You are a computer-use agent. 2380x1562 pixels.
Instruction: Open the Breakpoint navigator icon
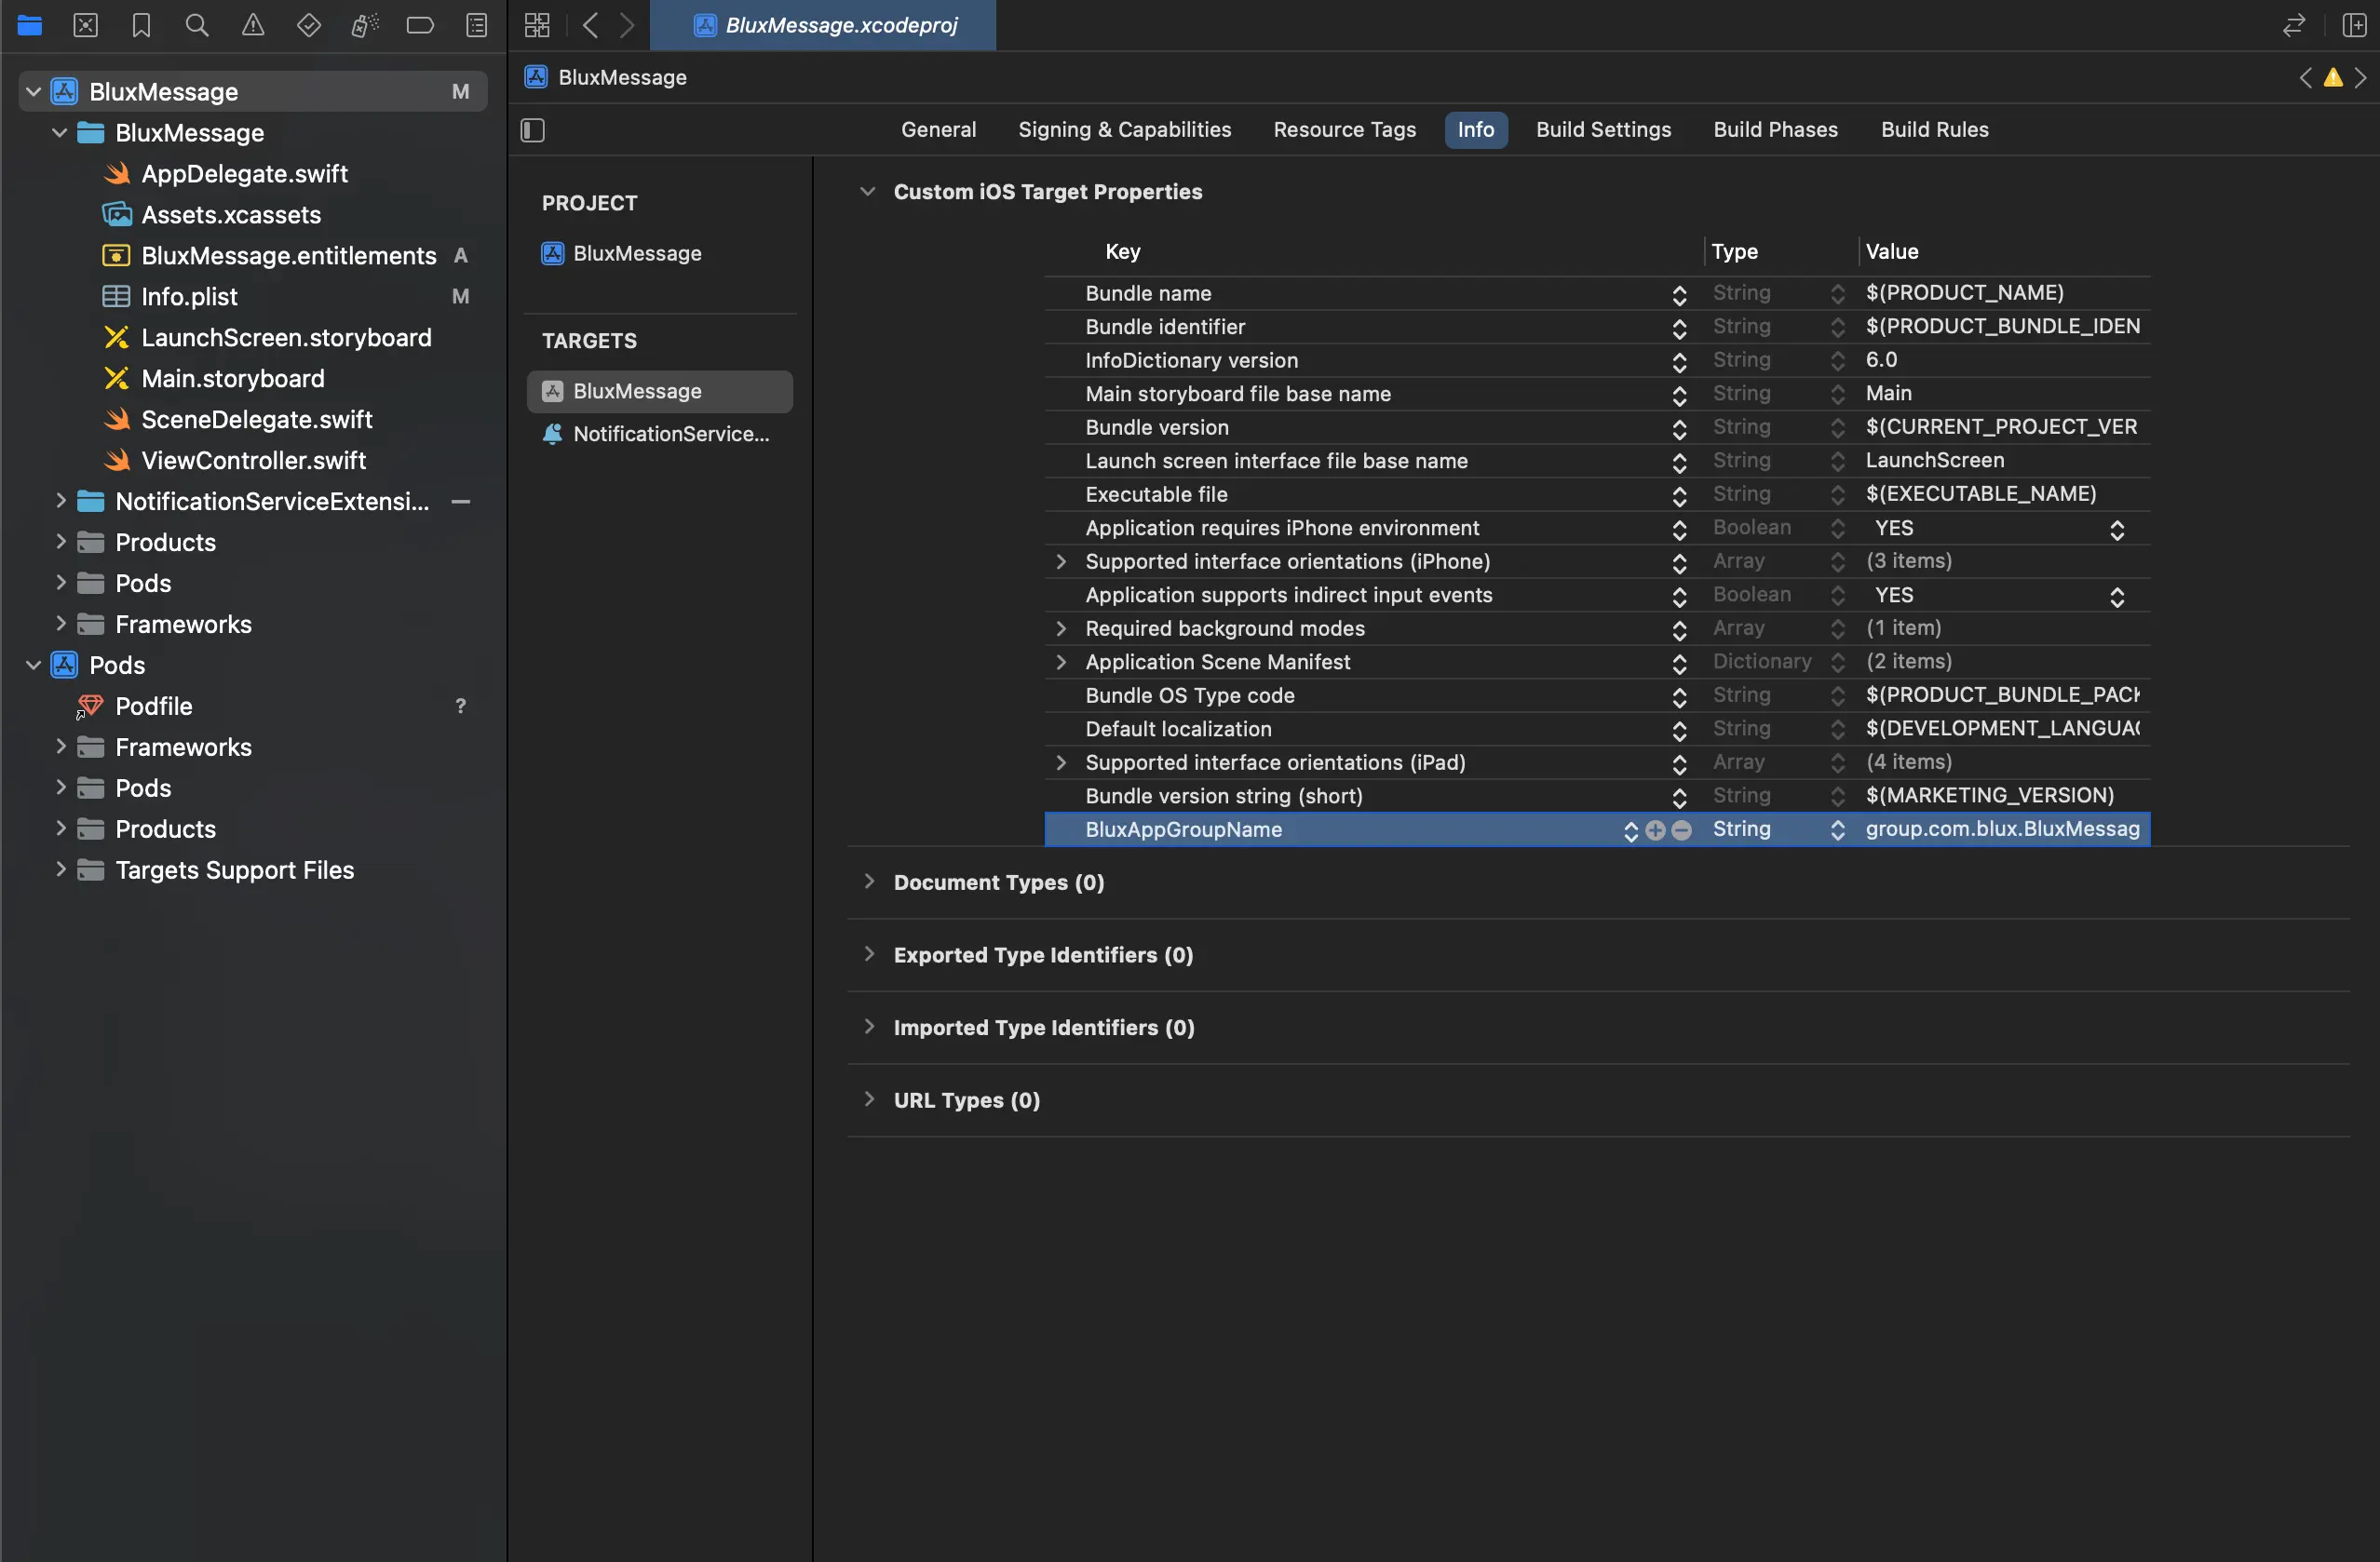420,25
